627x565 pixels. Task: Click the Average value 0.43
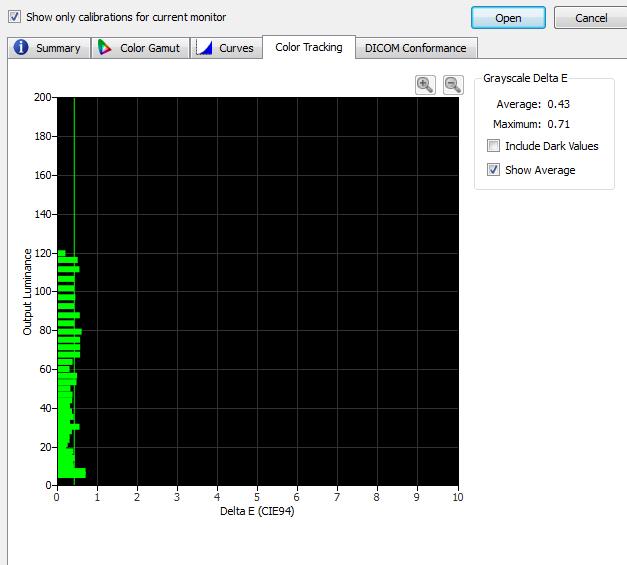[558, 104]
